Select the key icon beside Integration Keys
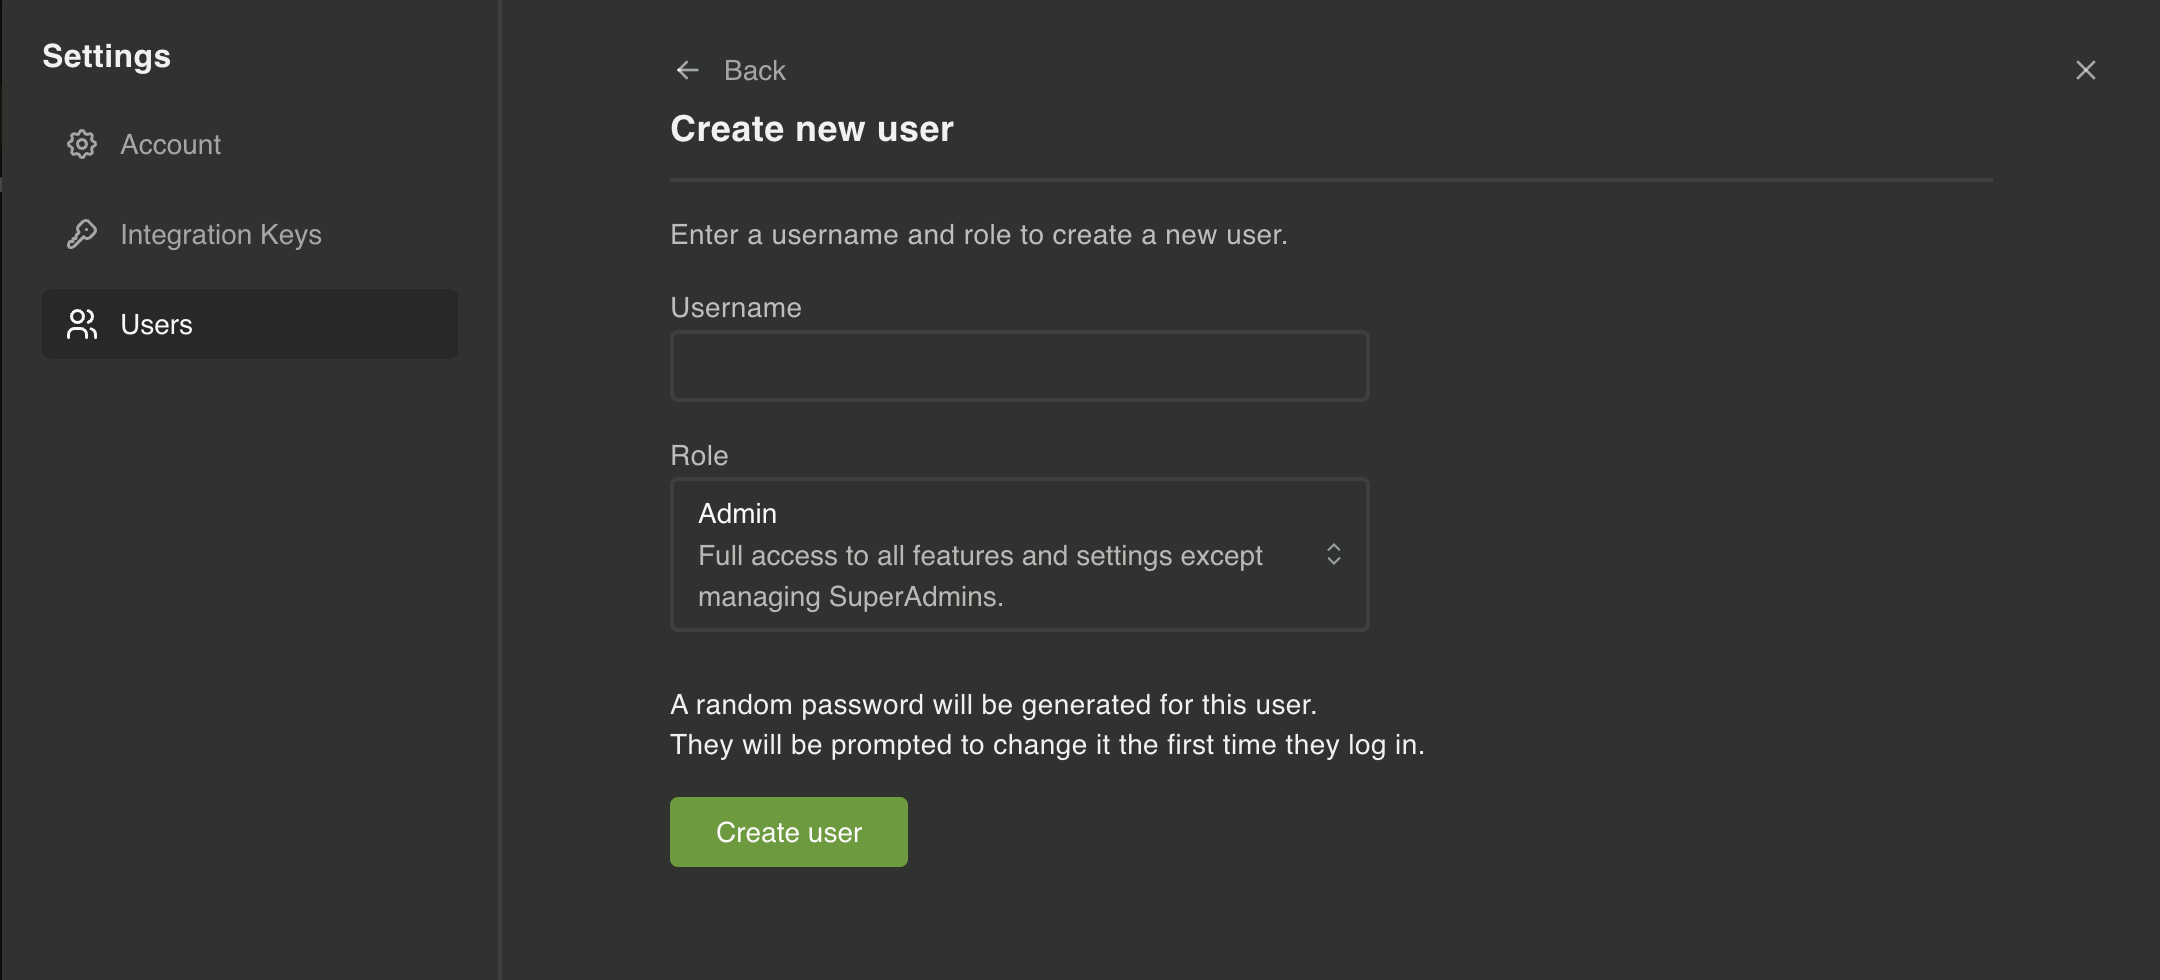 pos(82,234)
